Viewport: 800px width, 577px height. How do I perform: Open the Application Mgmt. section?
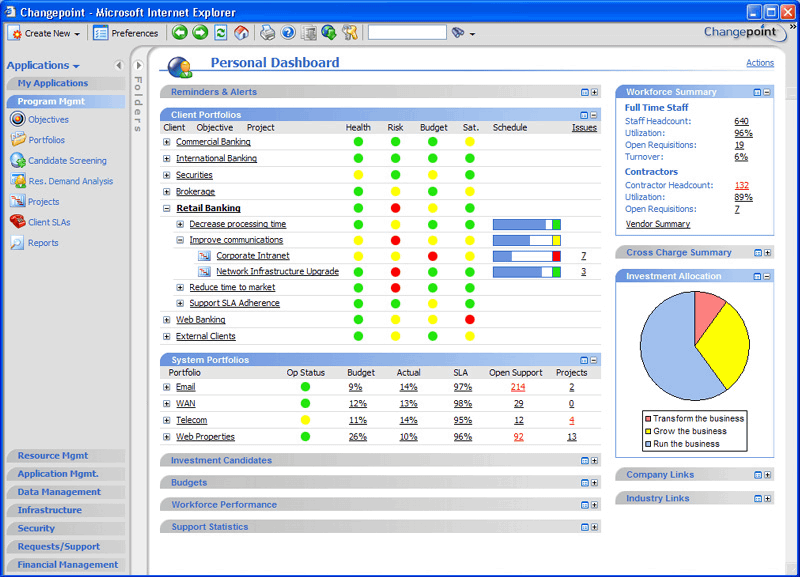click(65, 474)
